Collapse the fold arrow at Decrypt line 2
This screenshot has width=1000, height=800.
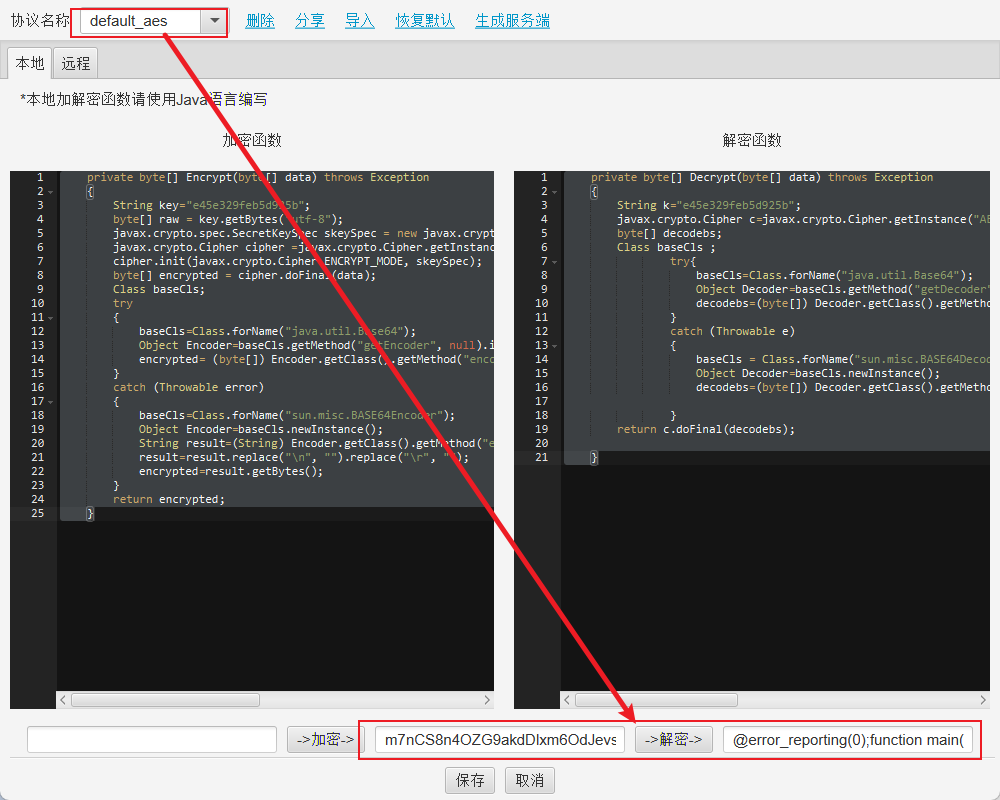(554, 192)
